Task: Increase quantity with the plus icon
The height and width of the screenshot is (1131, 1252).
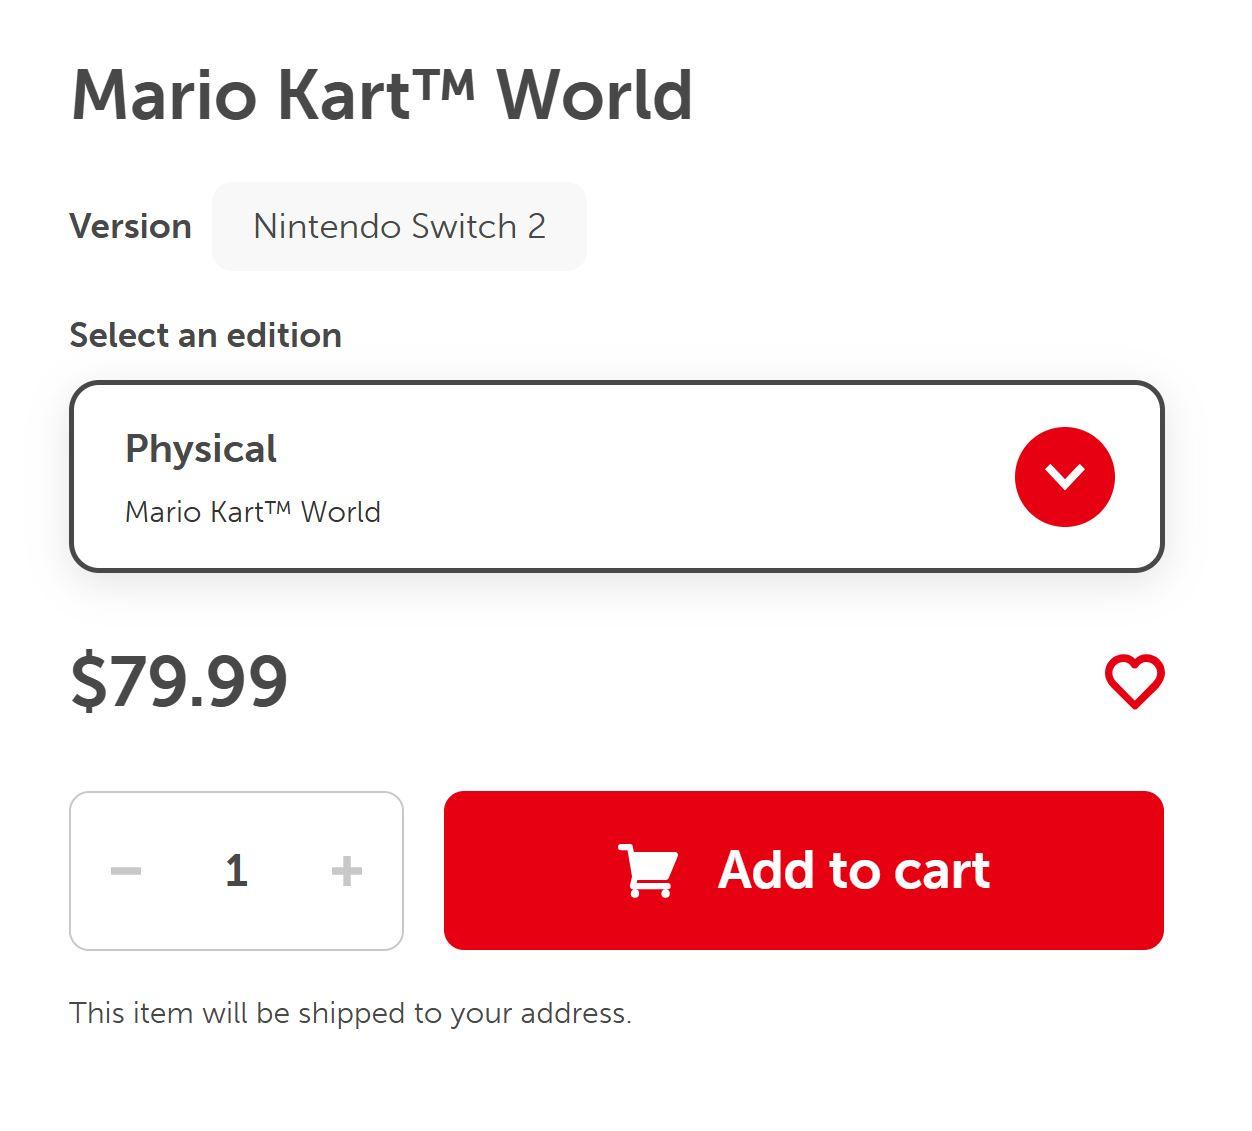Action: pyautogui.click(x=346, y=871)
